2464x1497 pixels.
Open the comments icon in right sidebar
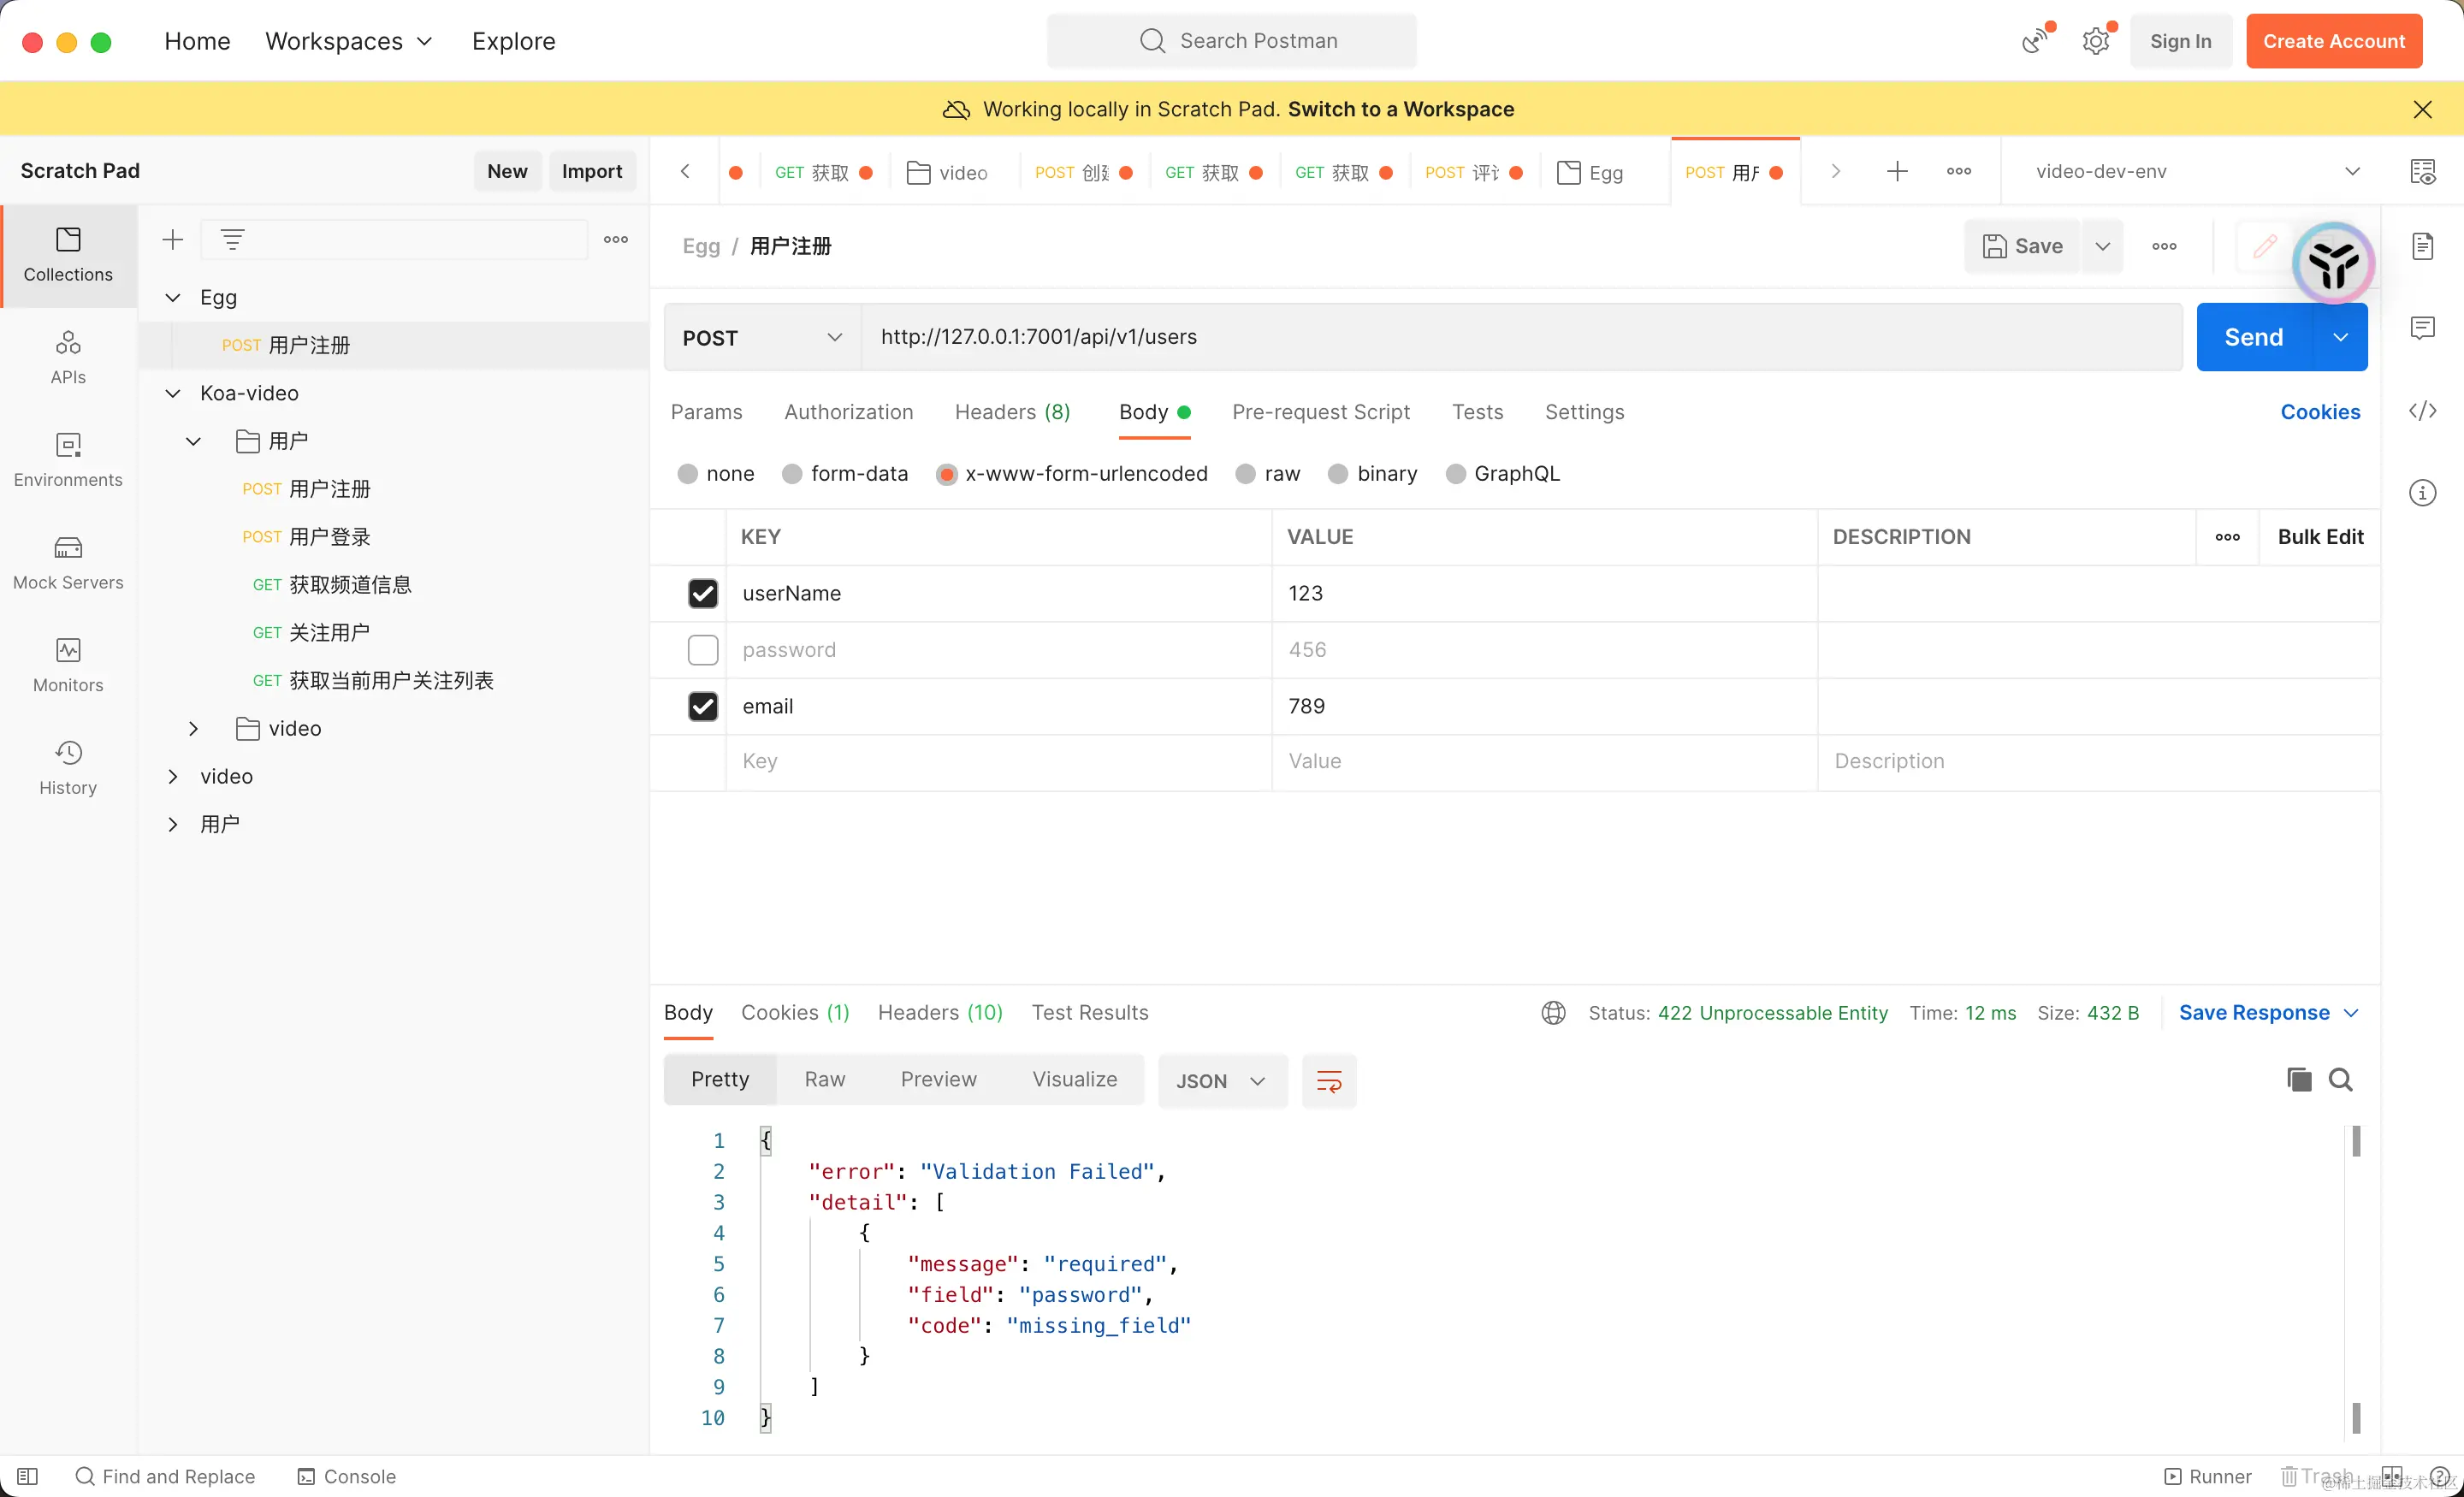(x=2423, y=328)
